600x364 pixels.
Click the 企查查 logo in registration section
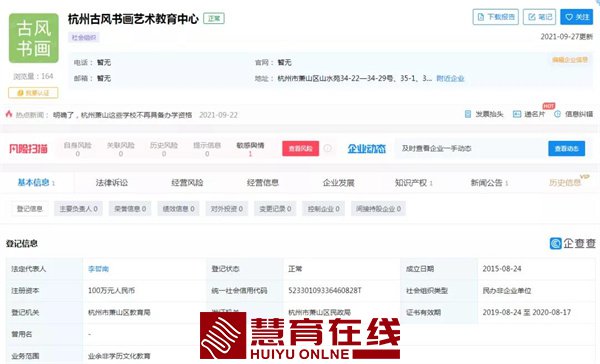[x=572, y=243]
